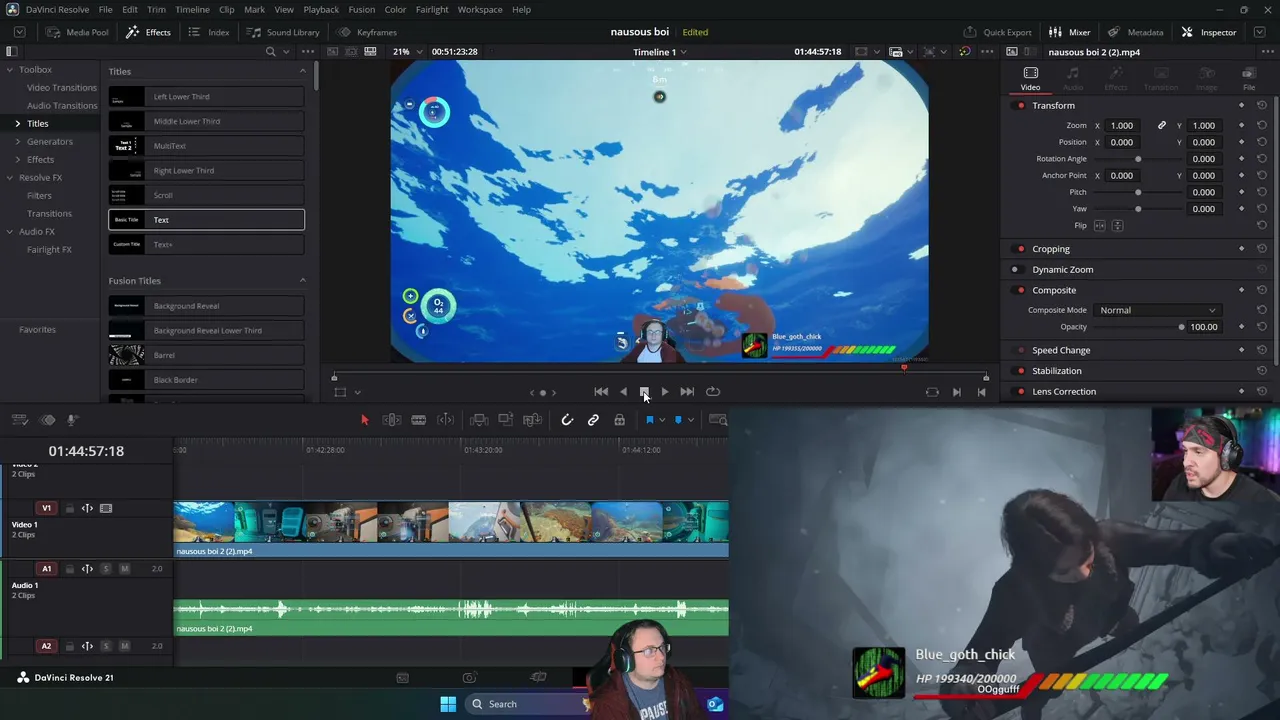
Task: Select the nausous boi 2 video clip on V1
Action: (451, 529)
